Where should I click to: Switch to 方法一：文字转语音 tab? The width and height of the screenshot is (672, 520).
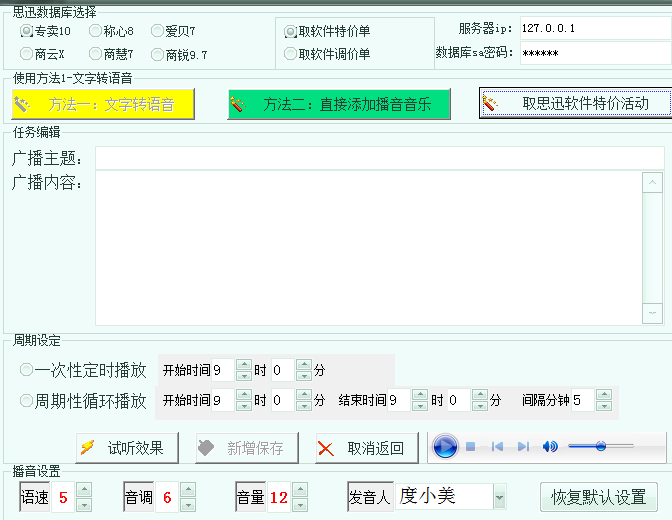[102, 104]
